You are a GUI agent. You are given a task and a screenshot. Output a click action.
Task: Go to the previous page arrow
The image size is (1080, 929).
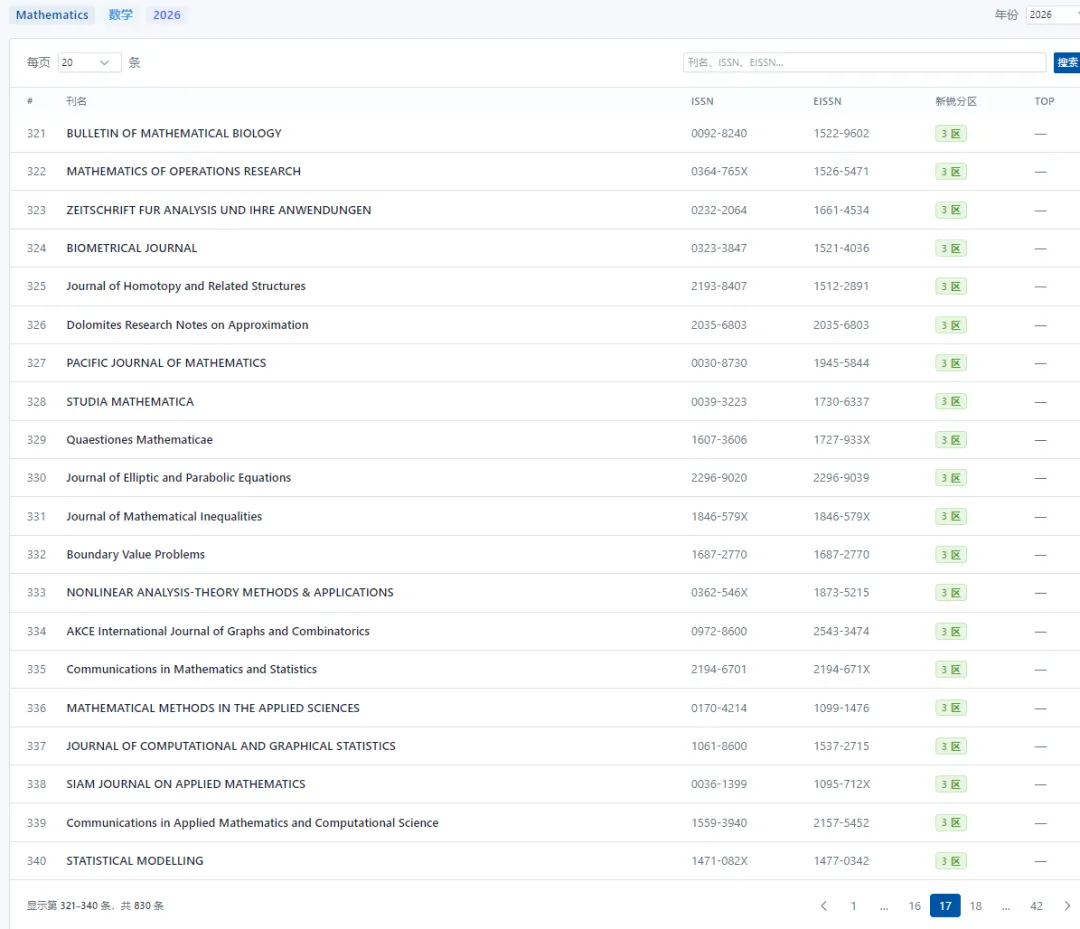(x=823, y=906)
